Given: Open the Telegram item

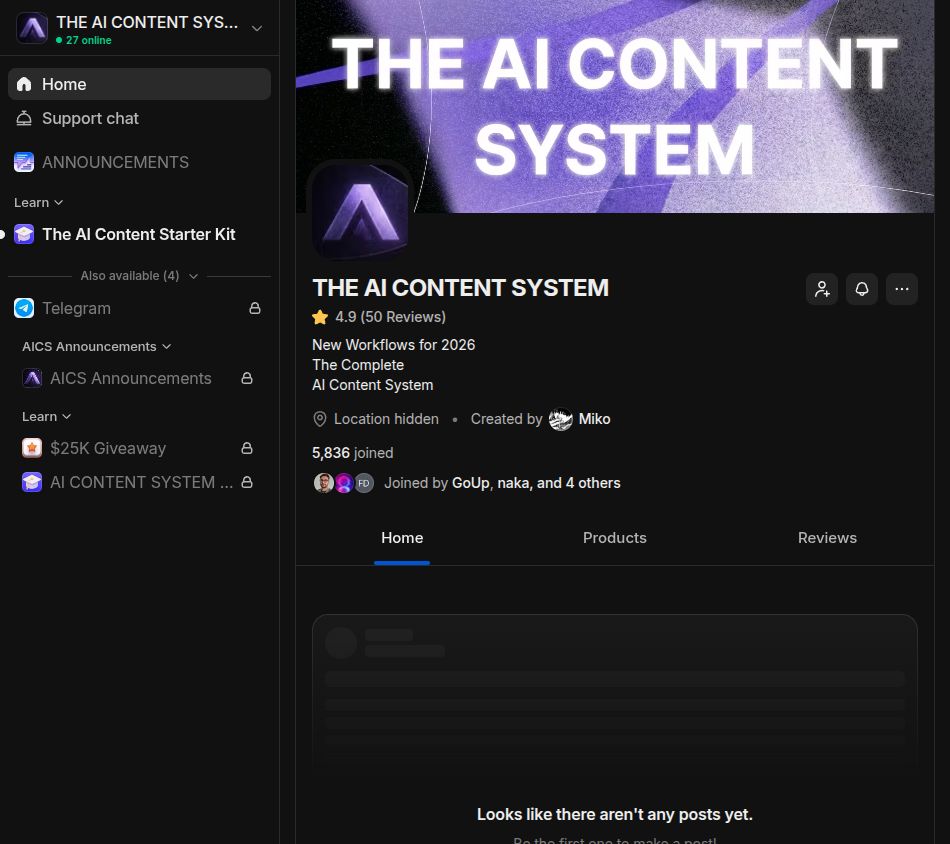Looking at the screenshot, I should coord(139,308).
